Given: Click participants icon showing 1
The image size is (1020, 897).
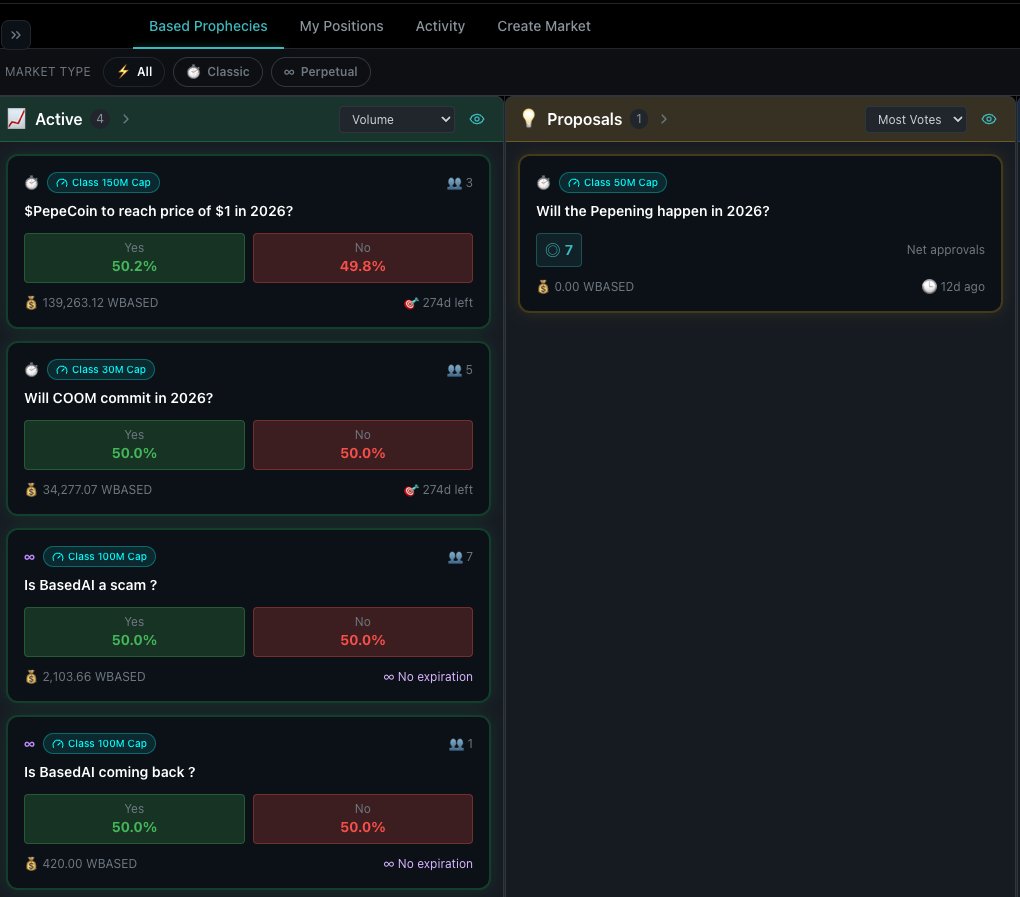Looking at the screenshot, I should (x=457, y=743).
